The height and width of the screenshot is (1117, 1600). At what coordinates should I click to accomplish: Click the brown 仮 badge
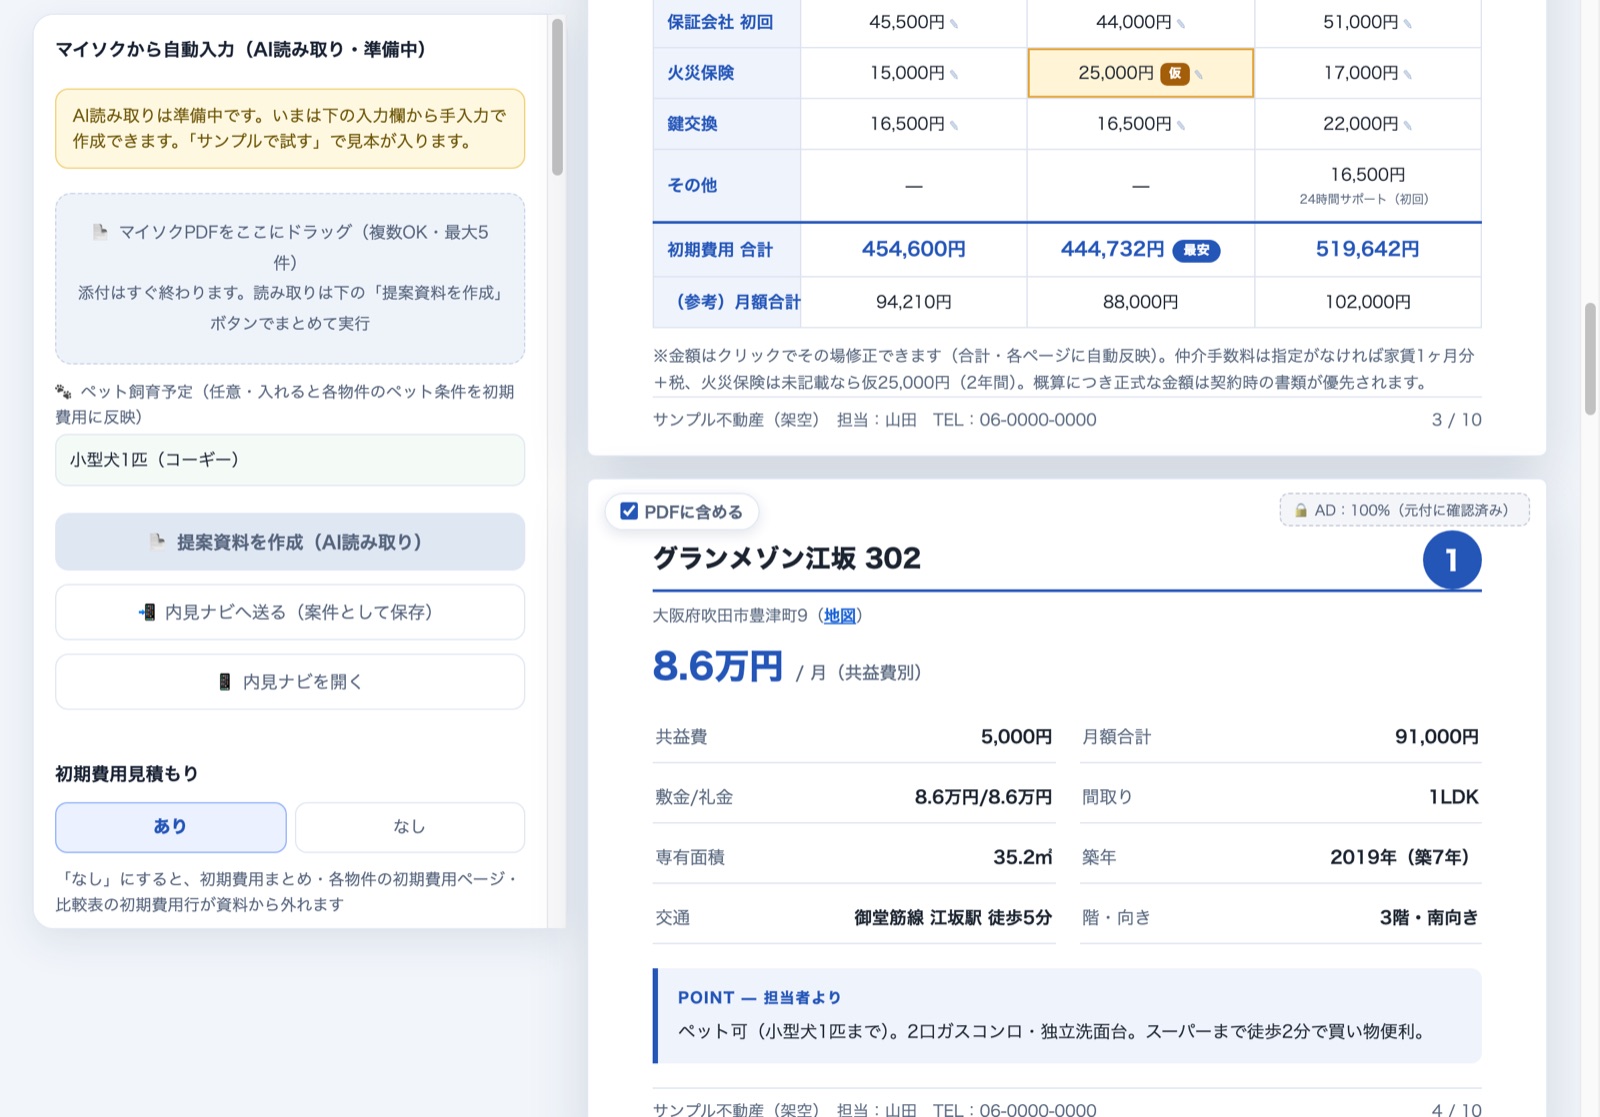[x=1175, y=73]
